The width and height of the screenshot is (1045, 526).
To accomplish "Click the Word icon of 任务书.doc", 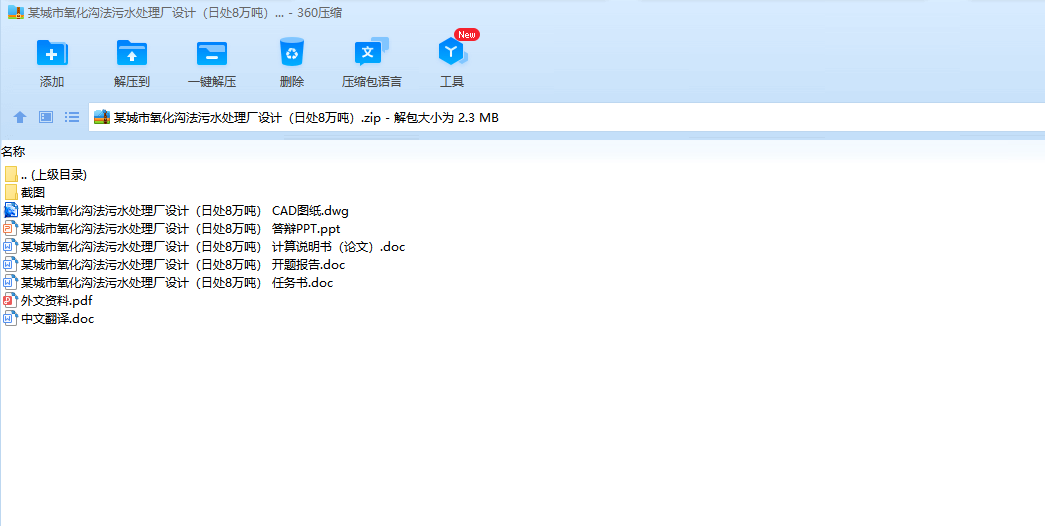I will (x=11, y=283).
